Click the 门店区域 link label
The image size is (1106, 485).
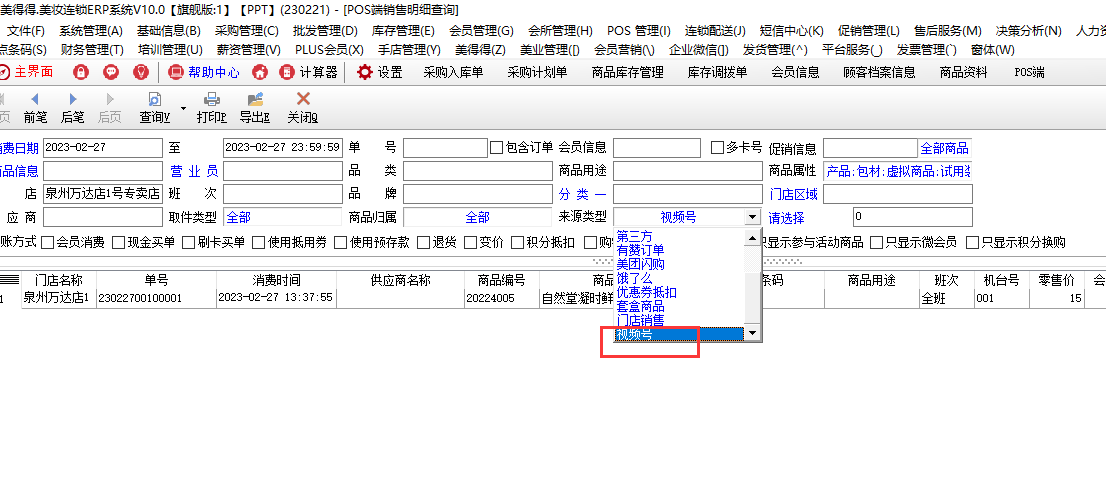(x=794, y=194)
